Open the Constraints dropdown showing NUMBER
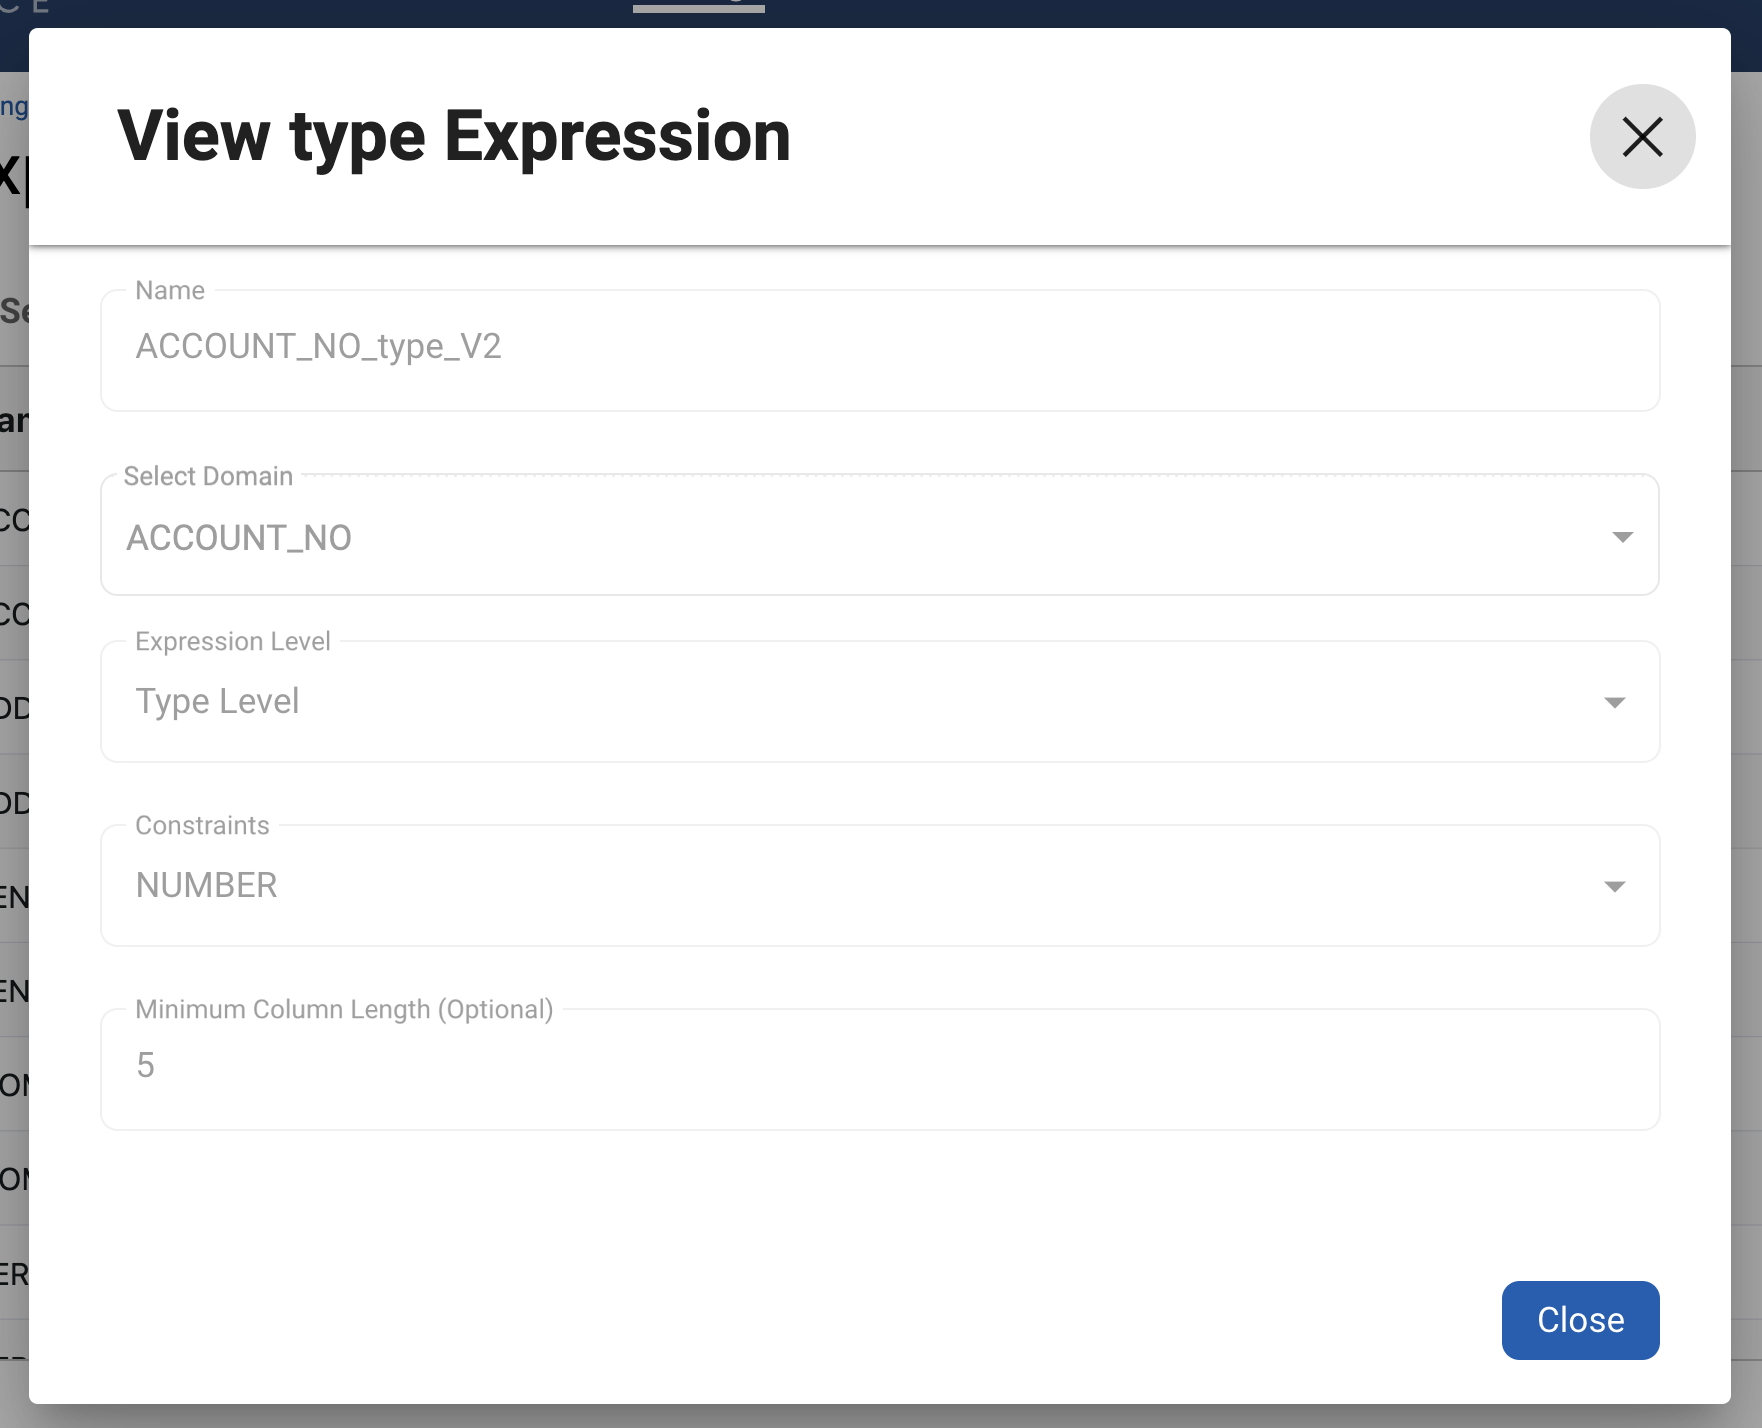This screenshot has width=1762, height=1428. [x=860, y=886]
